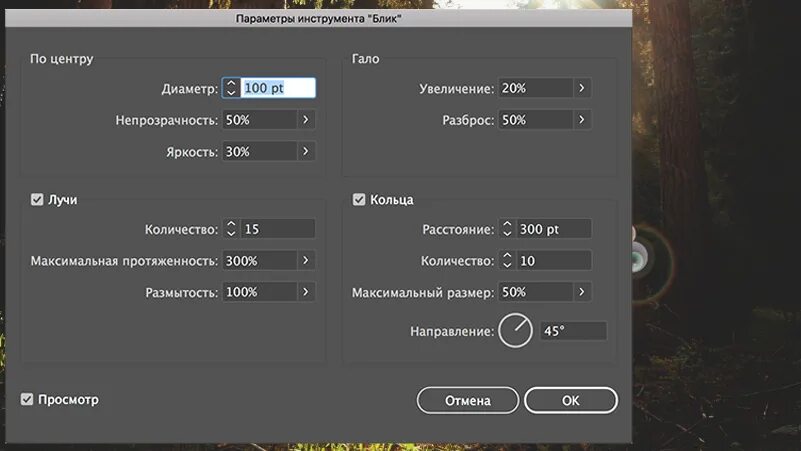Click the По центру section label
801x451 pixels.
(x=61, y=59)
